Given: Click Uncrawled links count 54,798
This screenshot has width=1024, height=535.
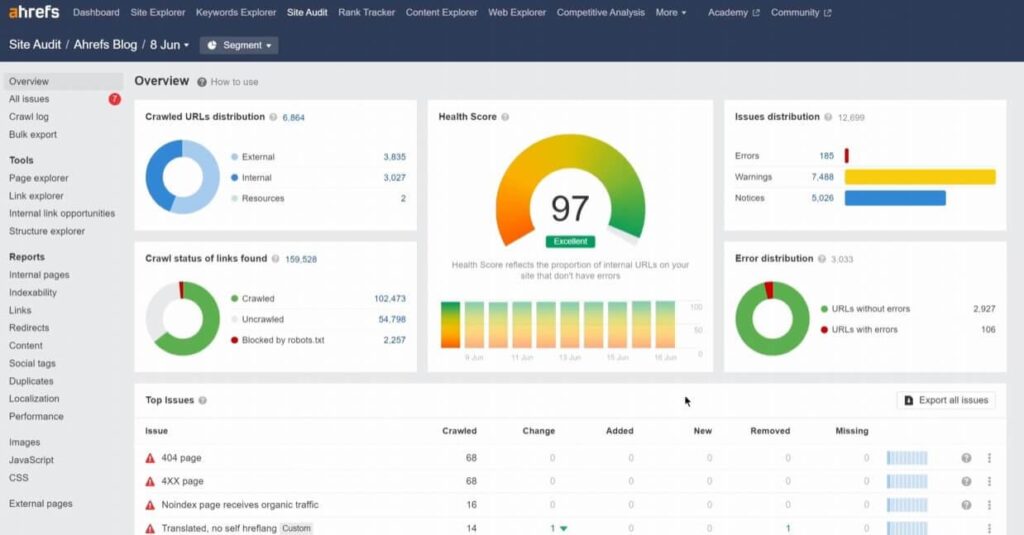Looking at the screenshot, I should point(392,319).
